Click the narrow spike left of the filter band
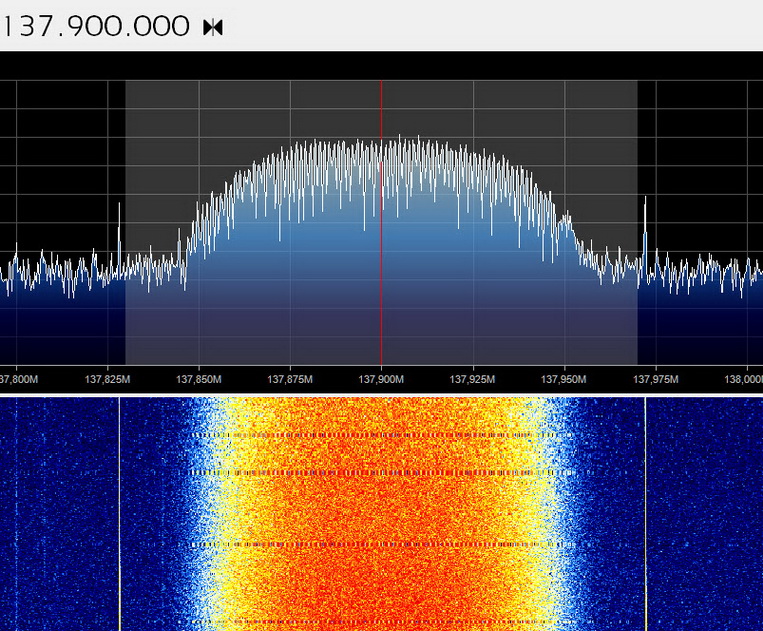Screen dimensions: 763x631 (119, 238)
